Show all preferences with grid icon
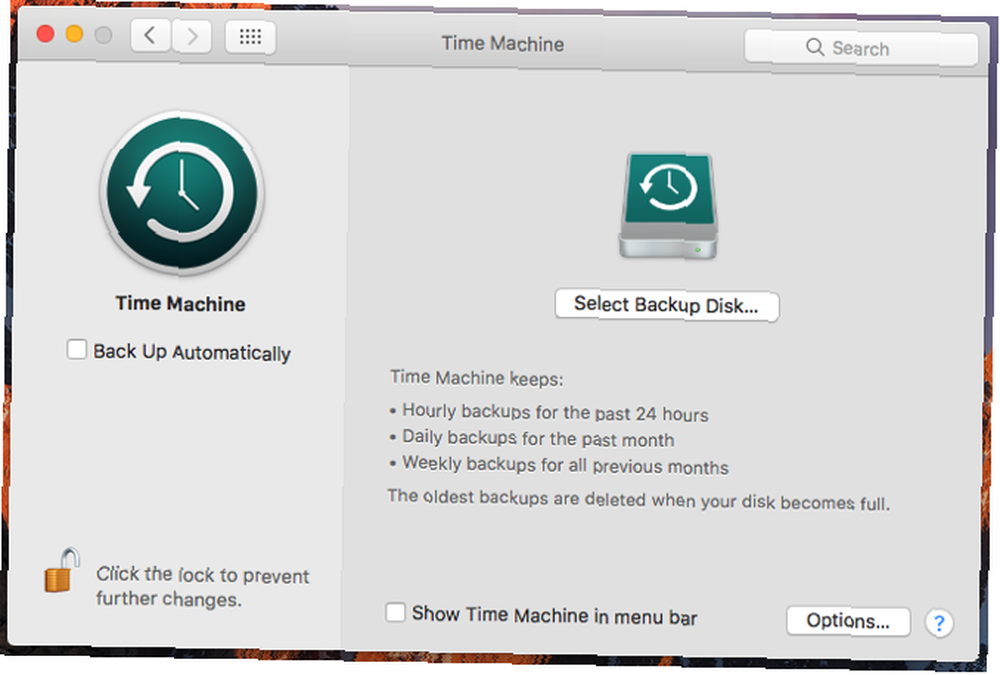The width and height of the screenshot is (1000, 675). coord(251,36)
